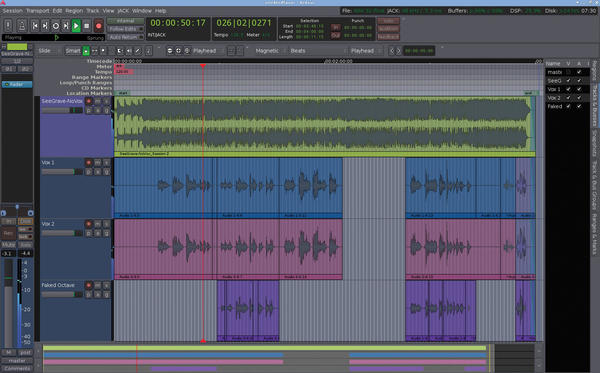The height and width of the screenshot is (373, 600).
Task: Record-enable the Faked Octave track
Action: click(x=88, y=285)
